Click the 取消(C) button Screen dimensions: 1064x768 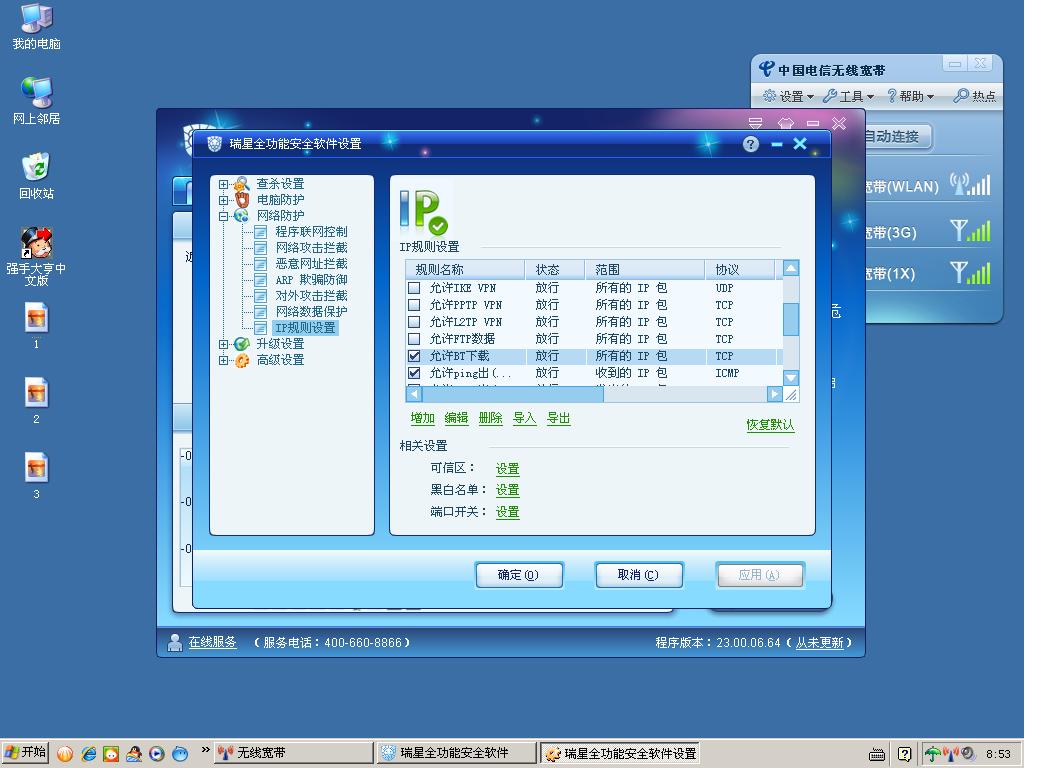click(638, 575)
